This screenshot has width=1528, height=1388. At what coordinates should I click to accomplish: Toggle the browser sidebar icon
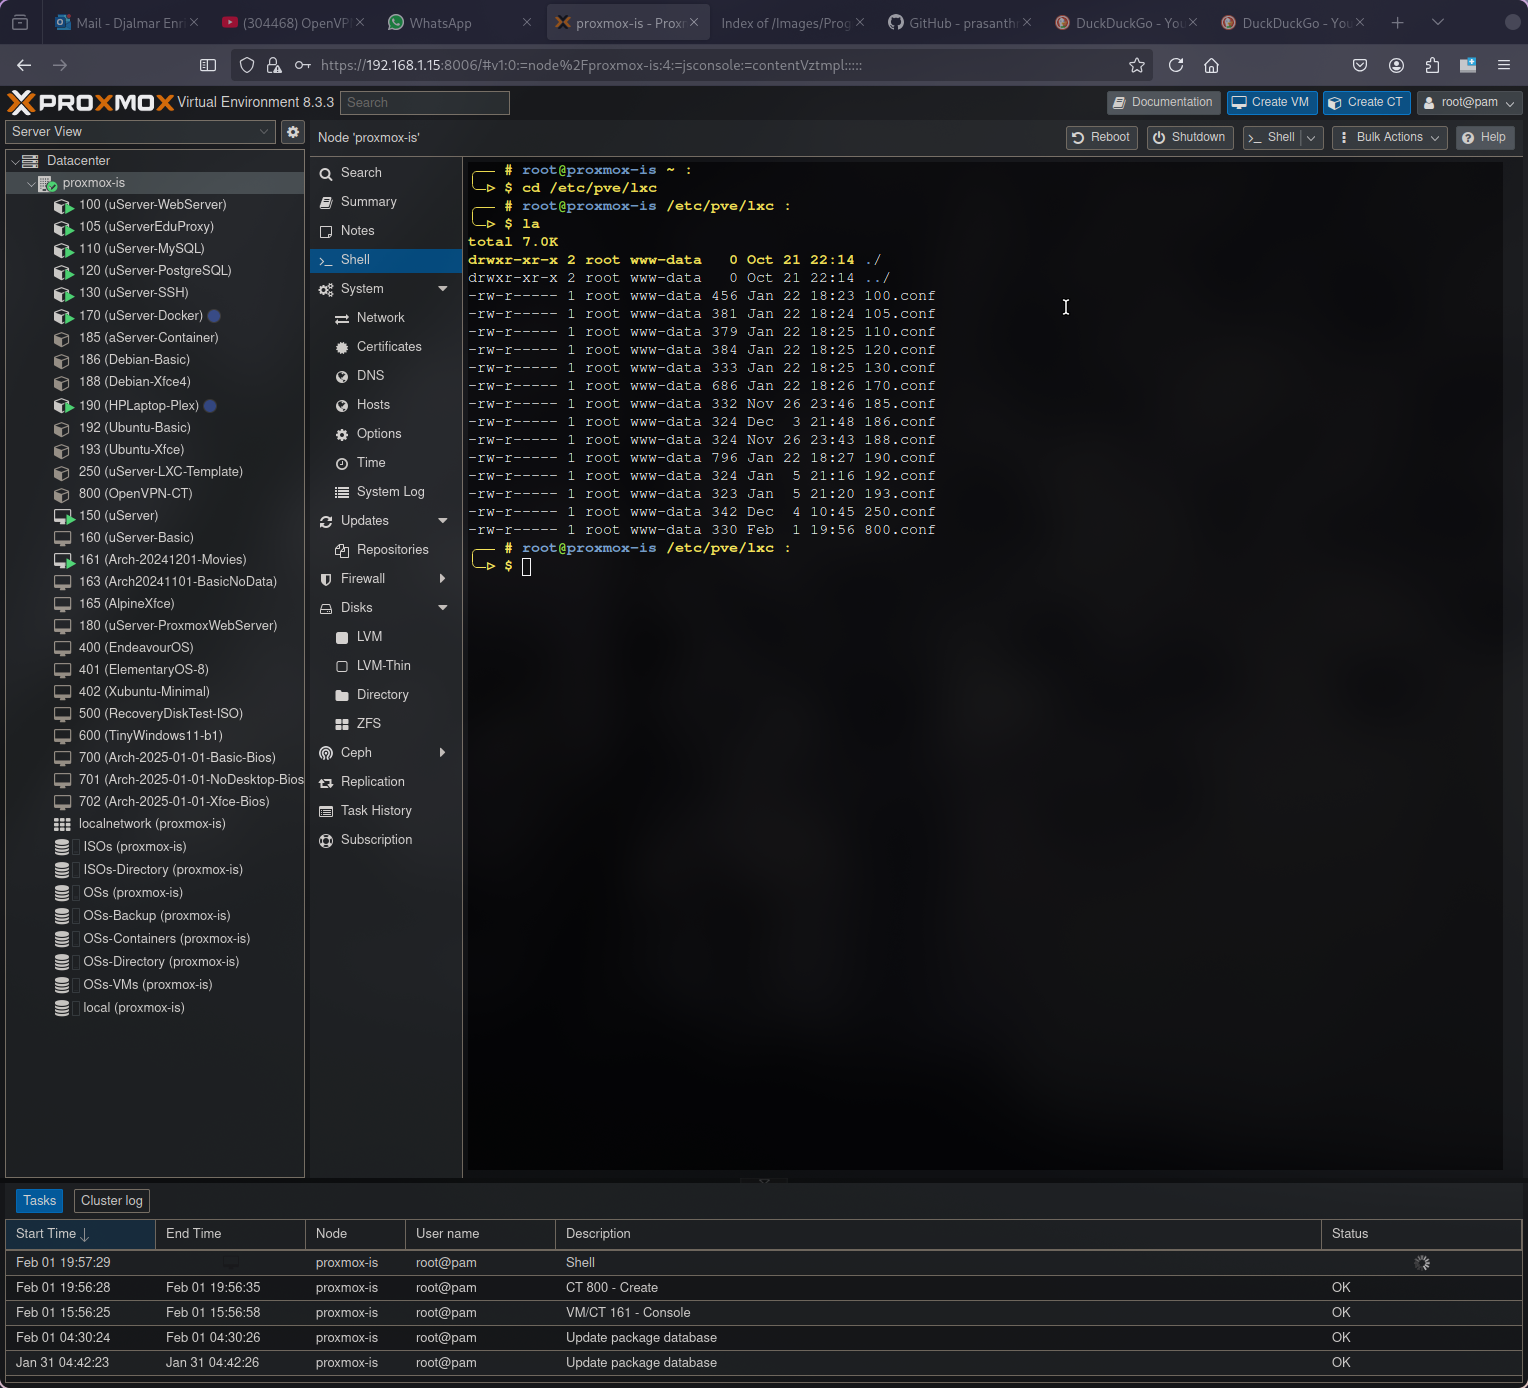coord(208,65)
